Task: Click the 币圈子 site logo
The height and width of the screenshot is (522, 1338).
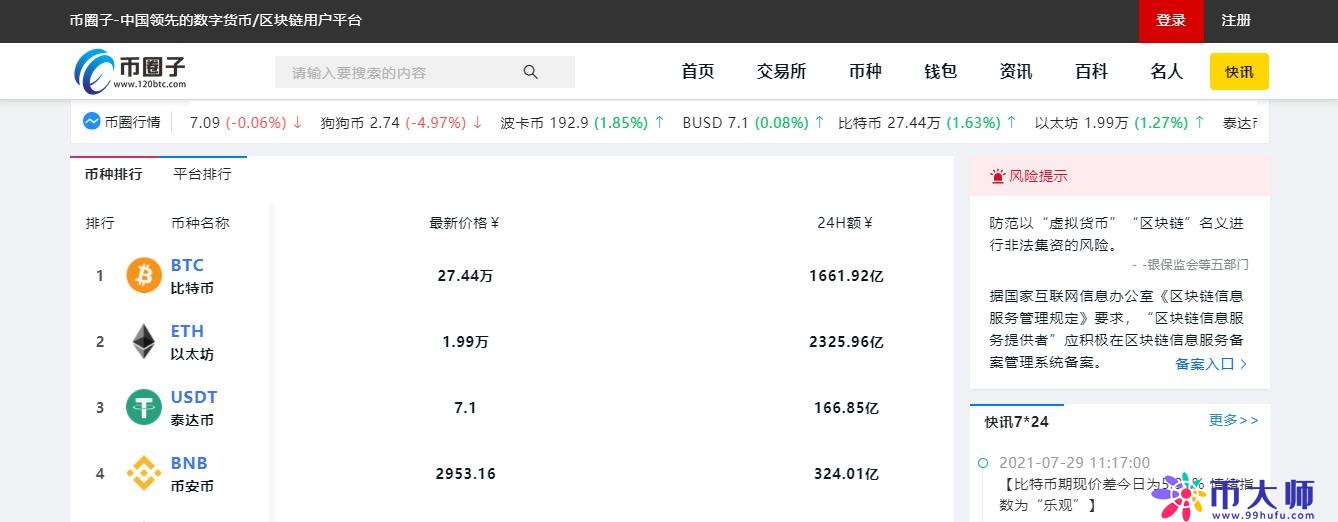Action: pos(130,71)
